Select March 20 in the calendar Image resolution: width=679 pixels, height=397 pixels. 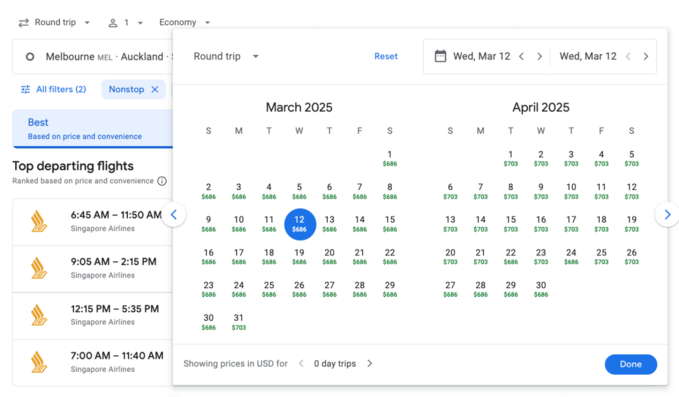329,256
